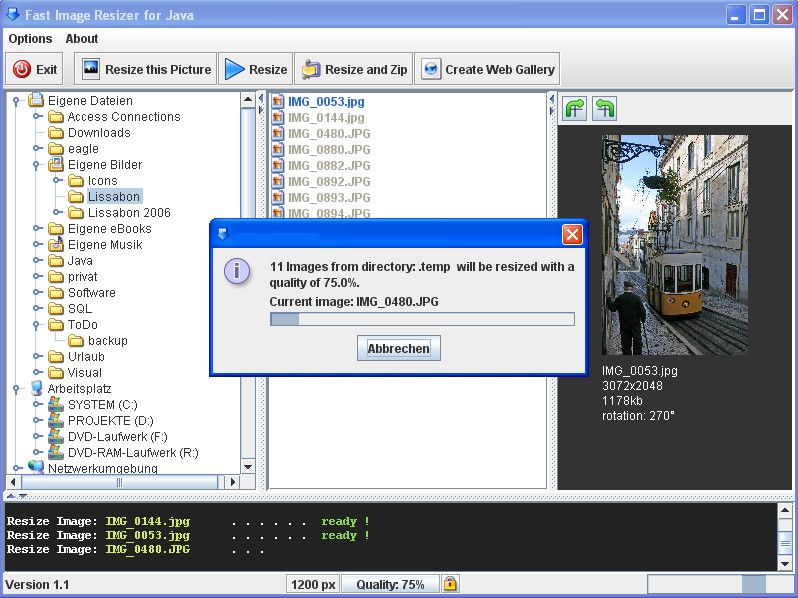
Task: Expand the Icons folder node
Action: (x=57, y=180)
